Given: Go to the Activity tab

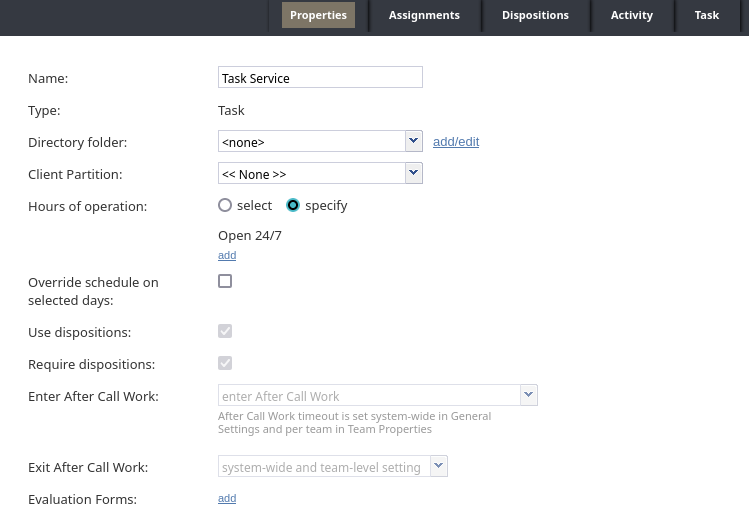Looking at the screenshot, I should (x=631, y=15).
